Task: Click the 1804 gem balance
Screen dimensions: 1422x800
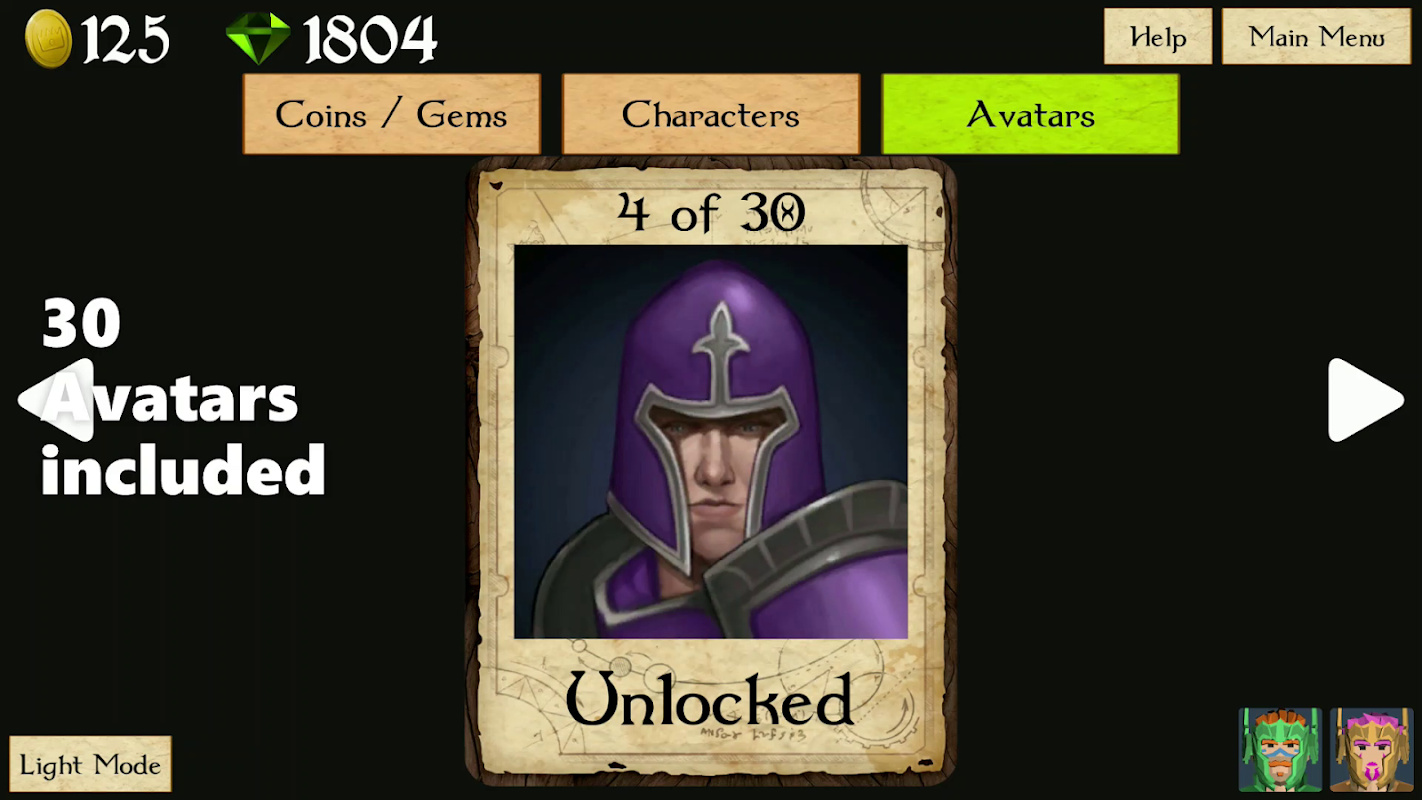Action: (x=370, y=40)
